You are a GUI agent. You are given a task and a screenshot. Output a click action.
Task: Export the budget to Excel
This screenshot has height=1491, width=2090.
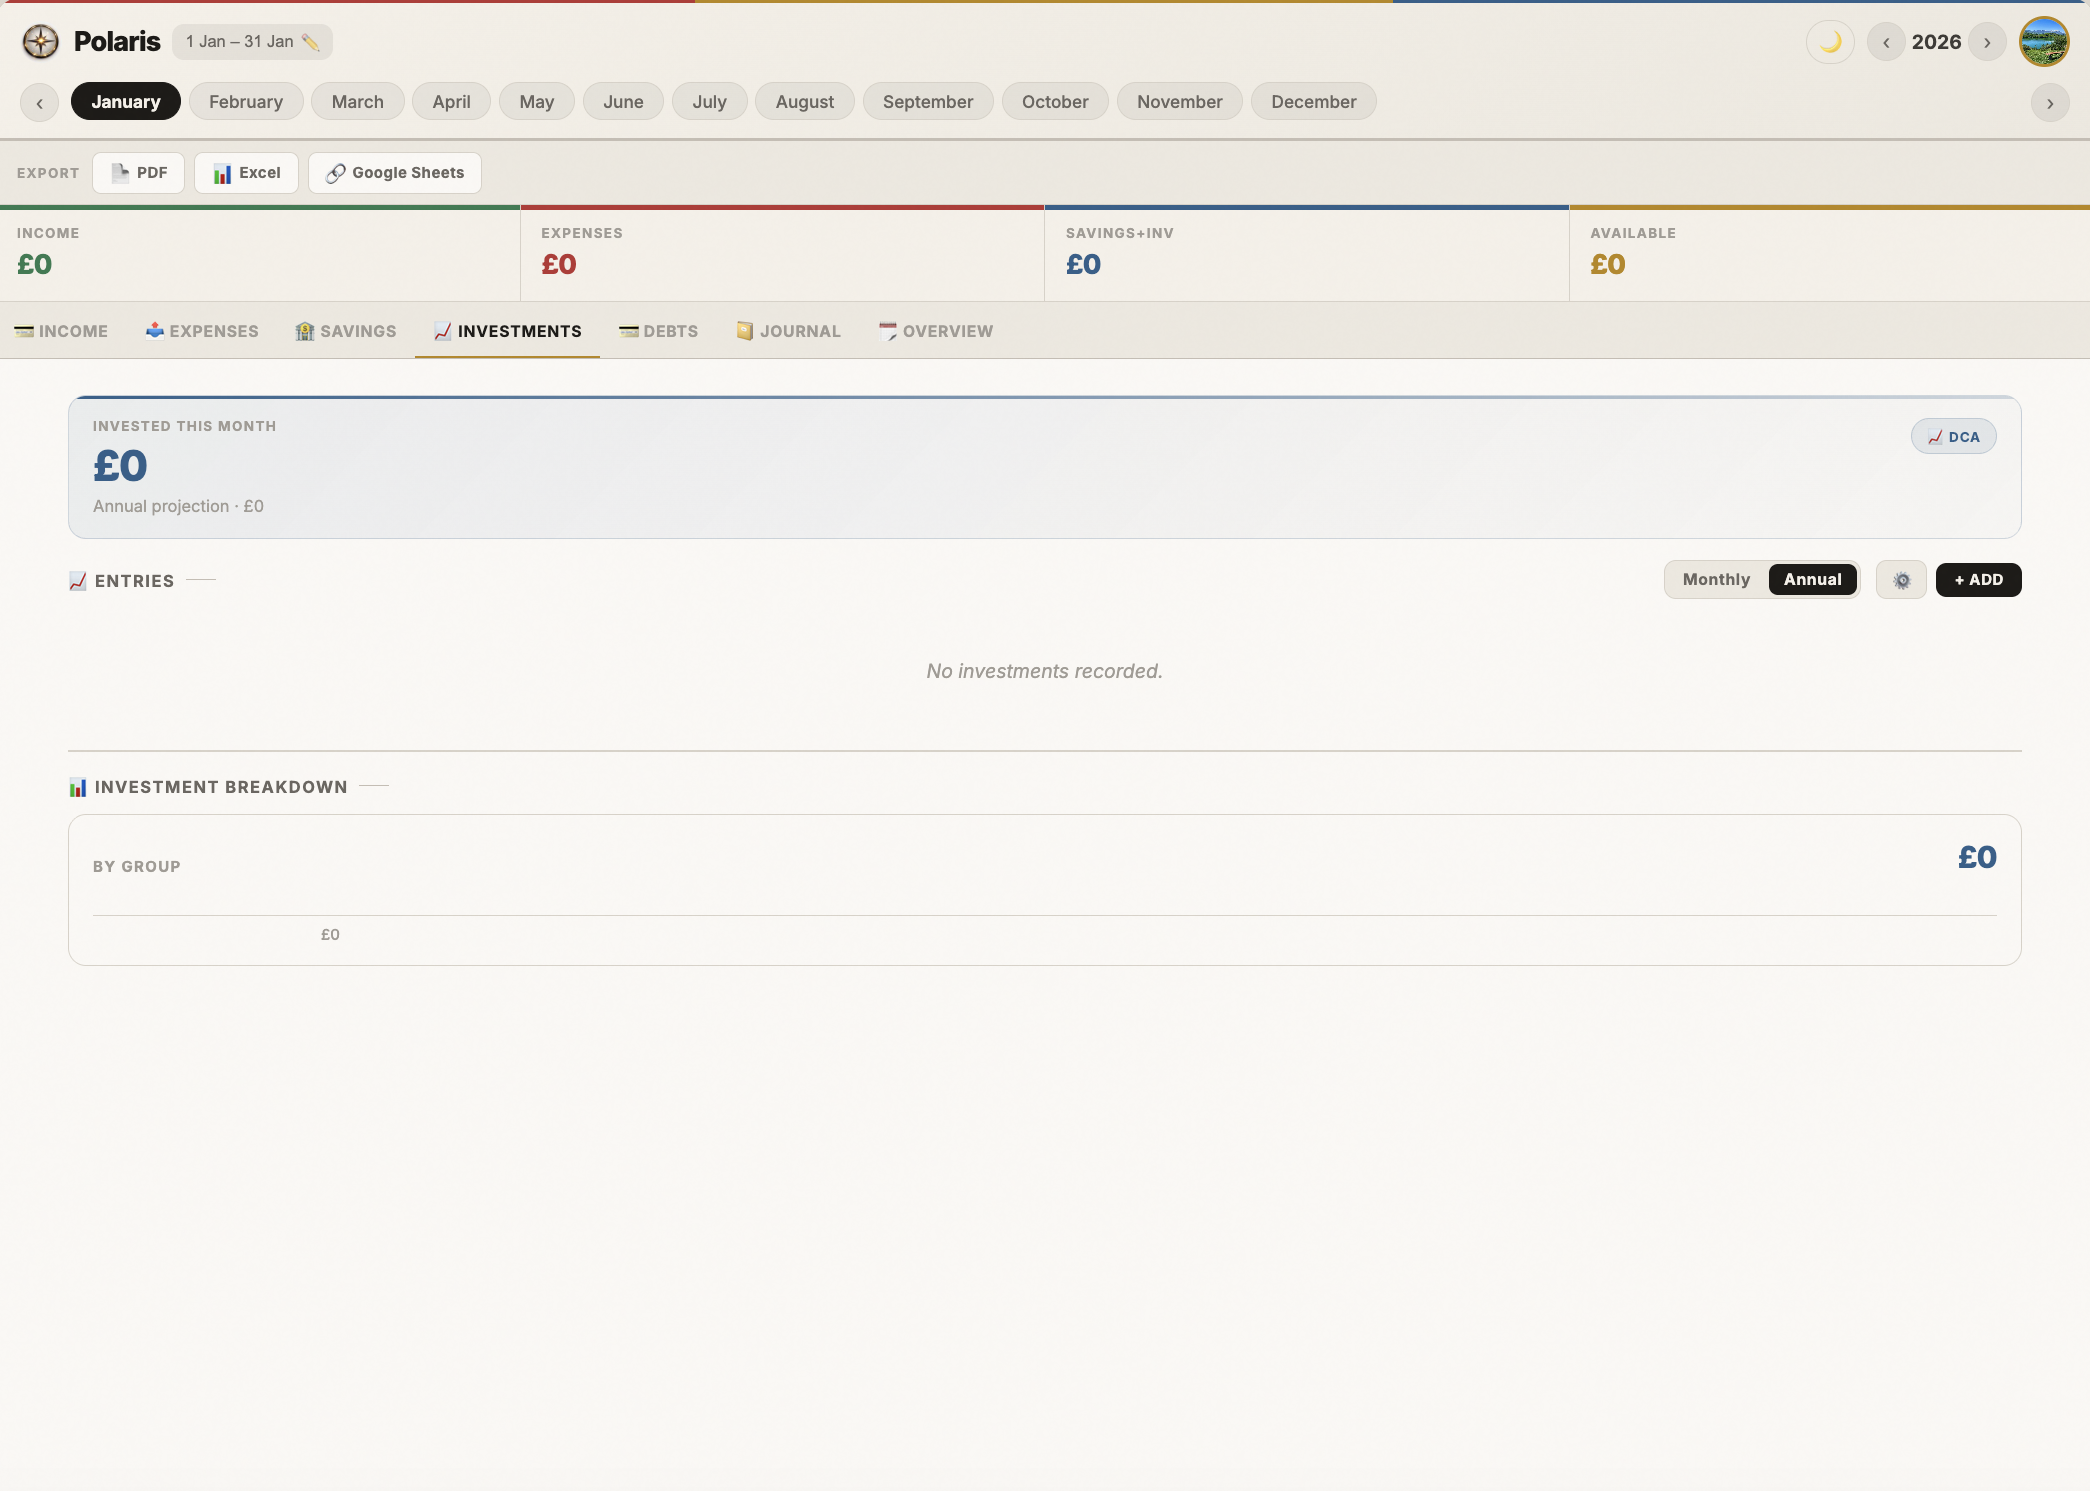pos(247,173)
